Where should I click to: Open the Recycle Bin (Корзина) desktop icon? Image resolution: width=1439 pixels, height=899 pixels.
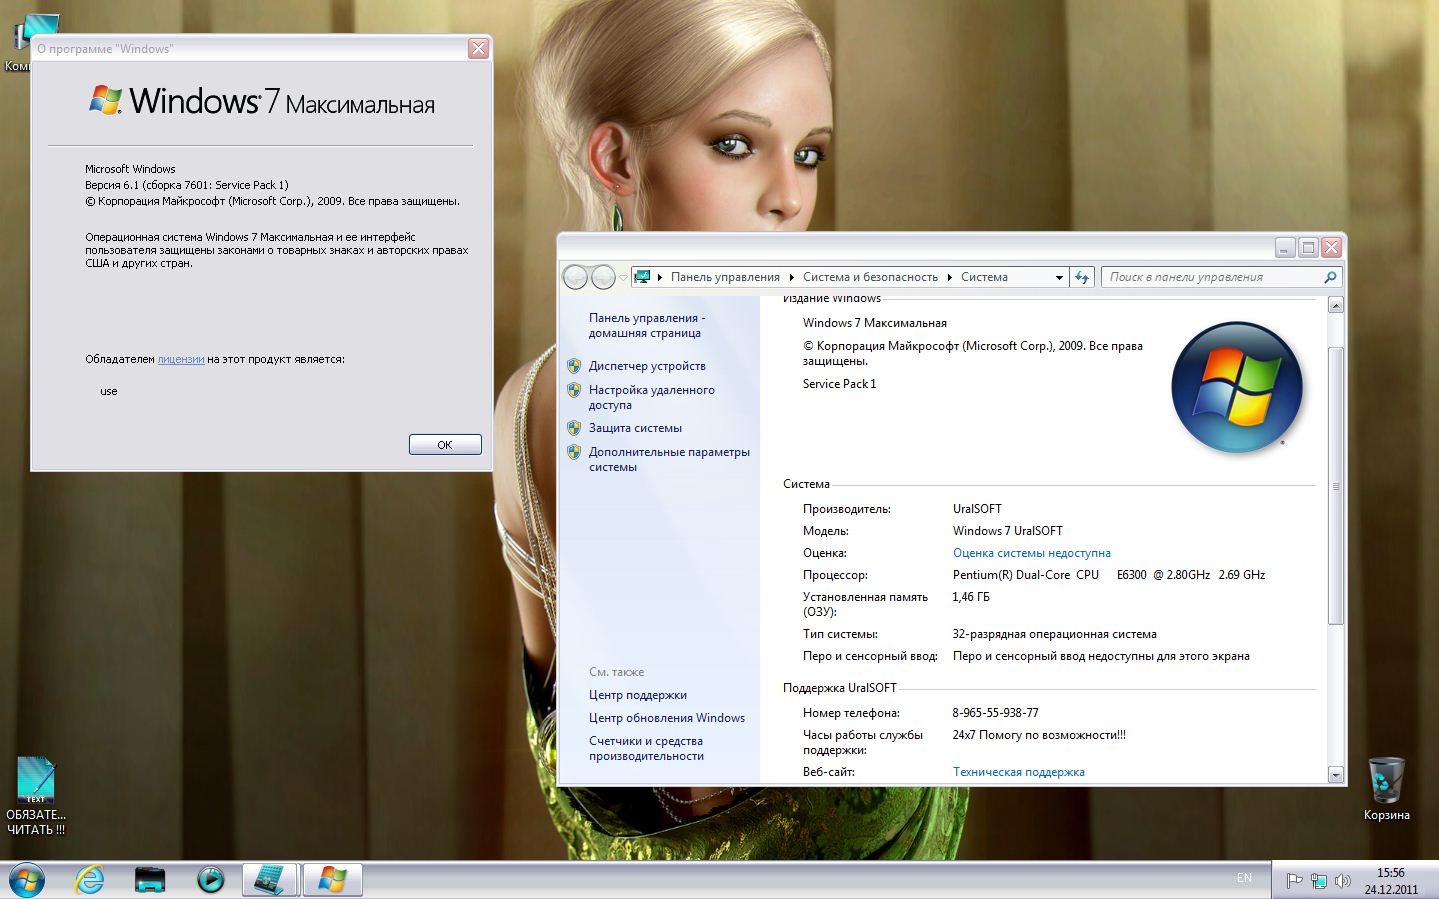tap(1386, 789)
